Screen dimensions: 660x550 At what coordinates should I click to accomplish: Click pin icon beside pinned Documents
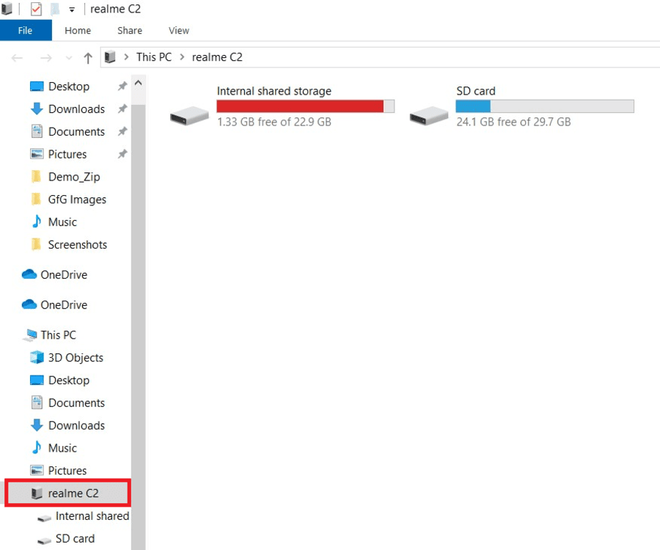click(122, 131)
